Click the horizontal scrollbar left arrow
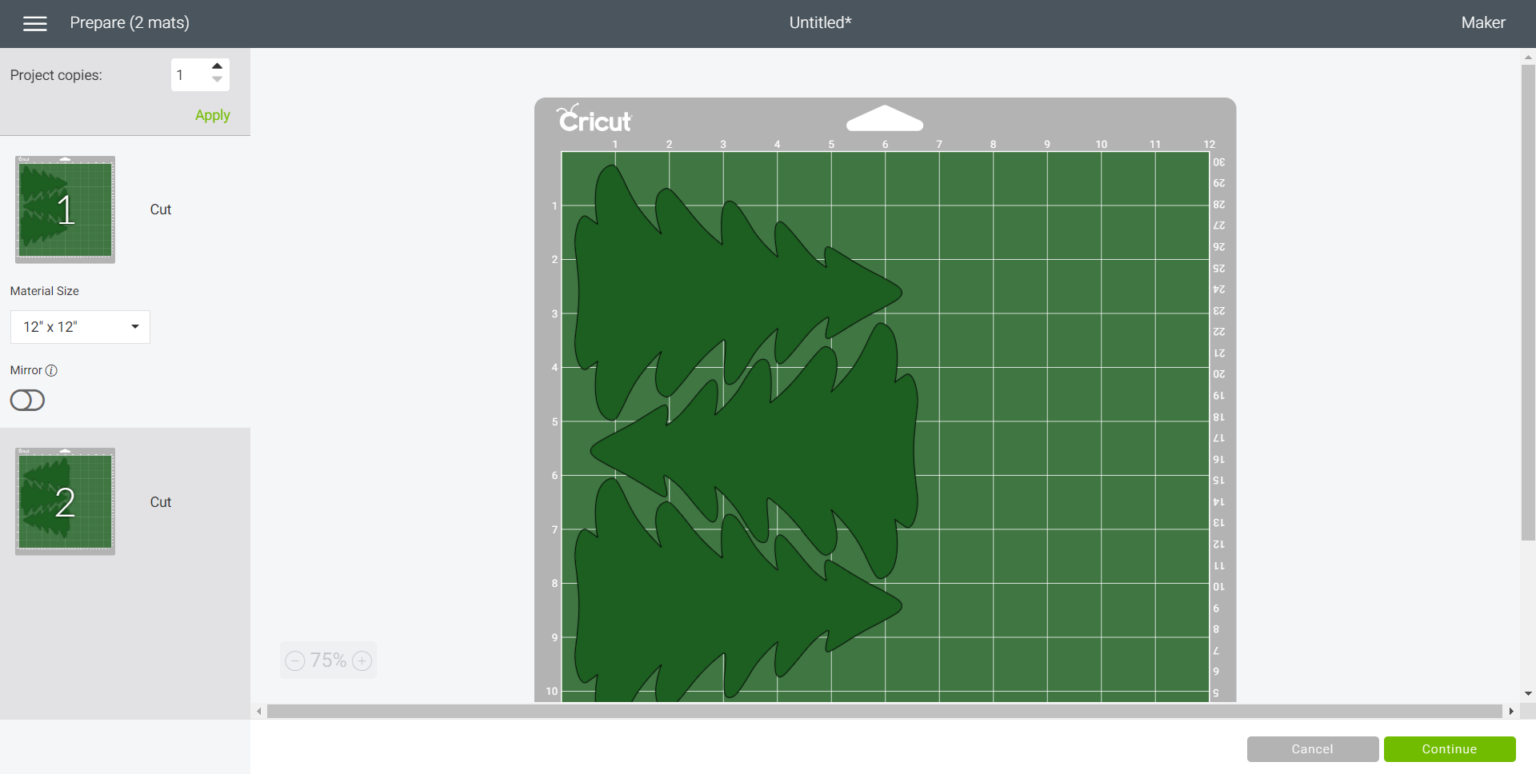 coord(259,711)
